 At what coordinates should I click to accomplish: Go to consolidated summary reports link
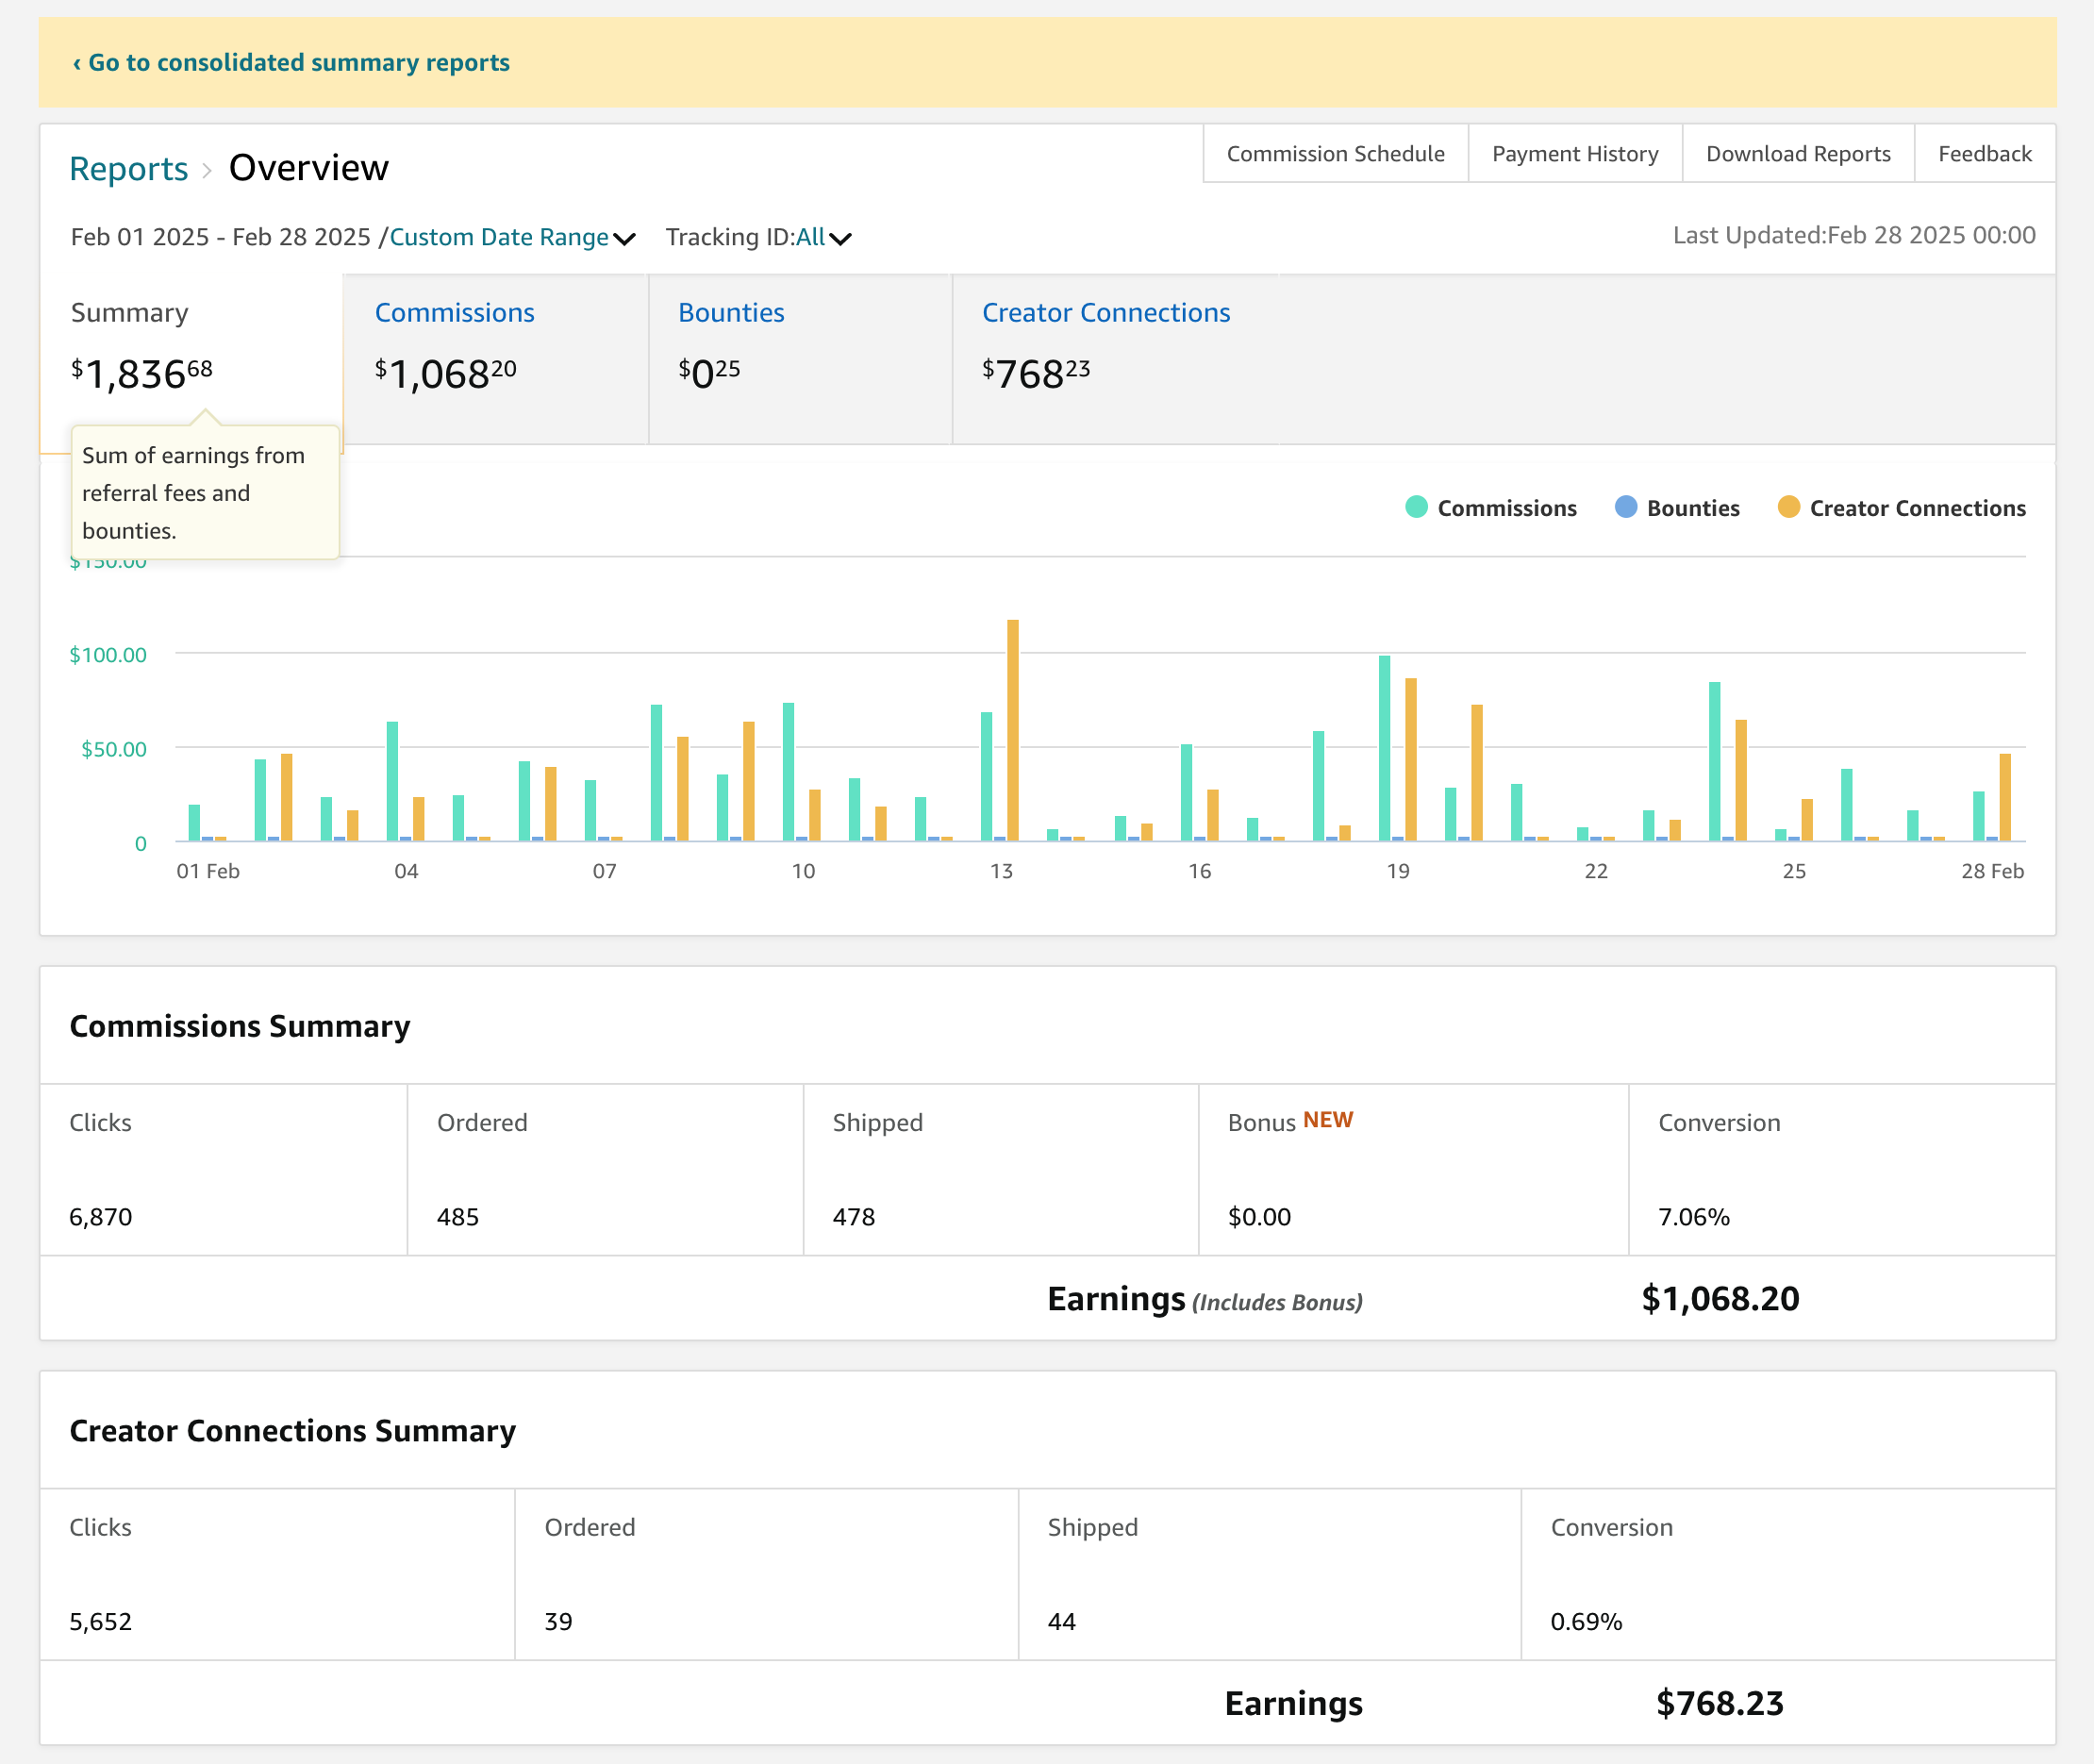(x=291, y=62)
